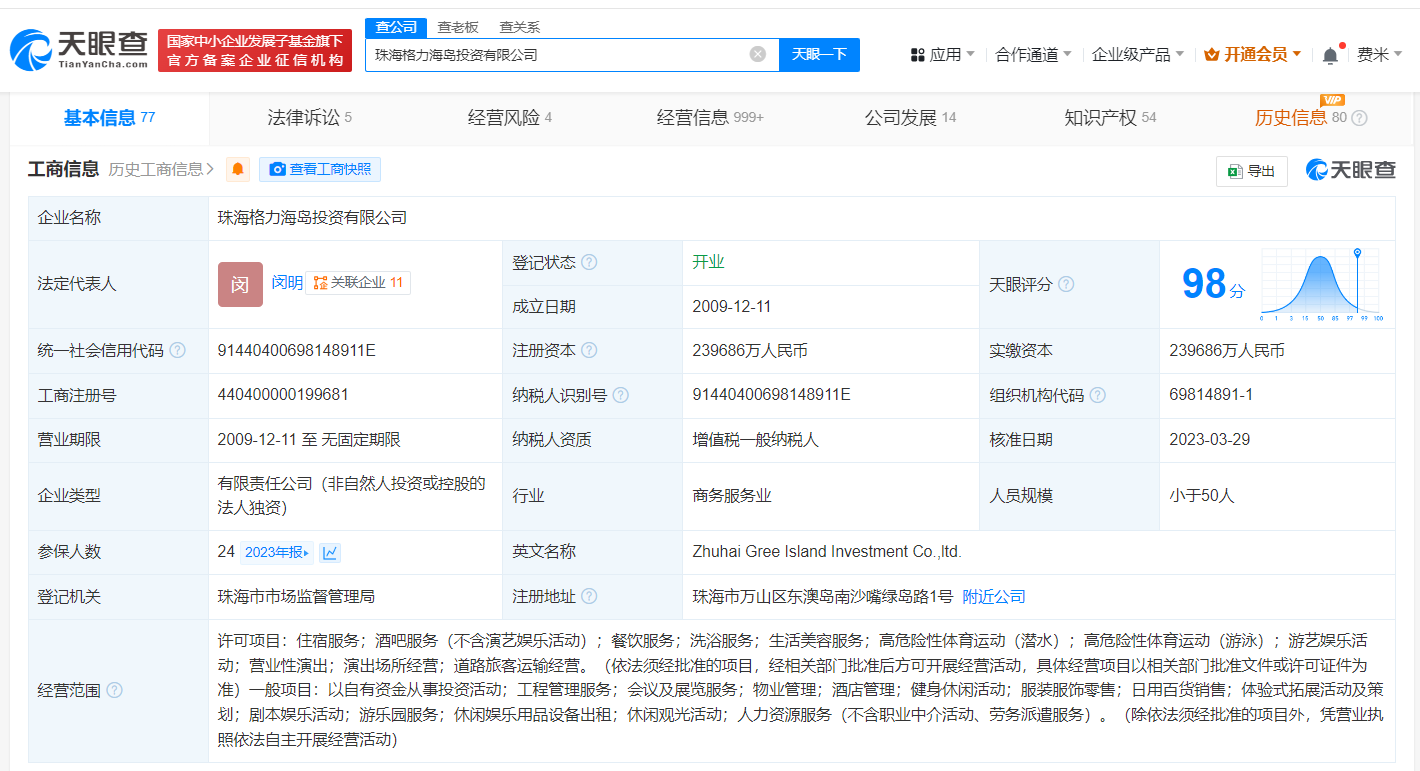
Task: Click help icon next to 统一社会信用代码
Action: click(177, 351)
